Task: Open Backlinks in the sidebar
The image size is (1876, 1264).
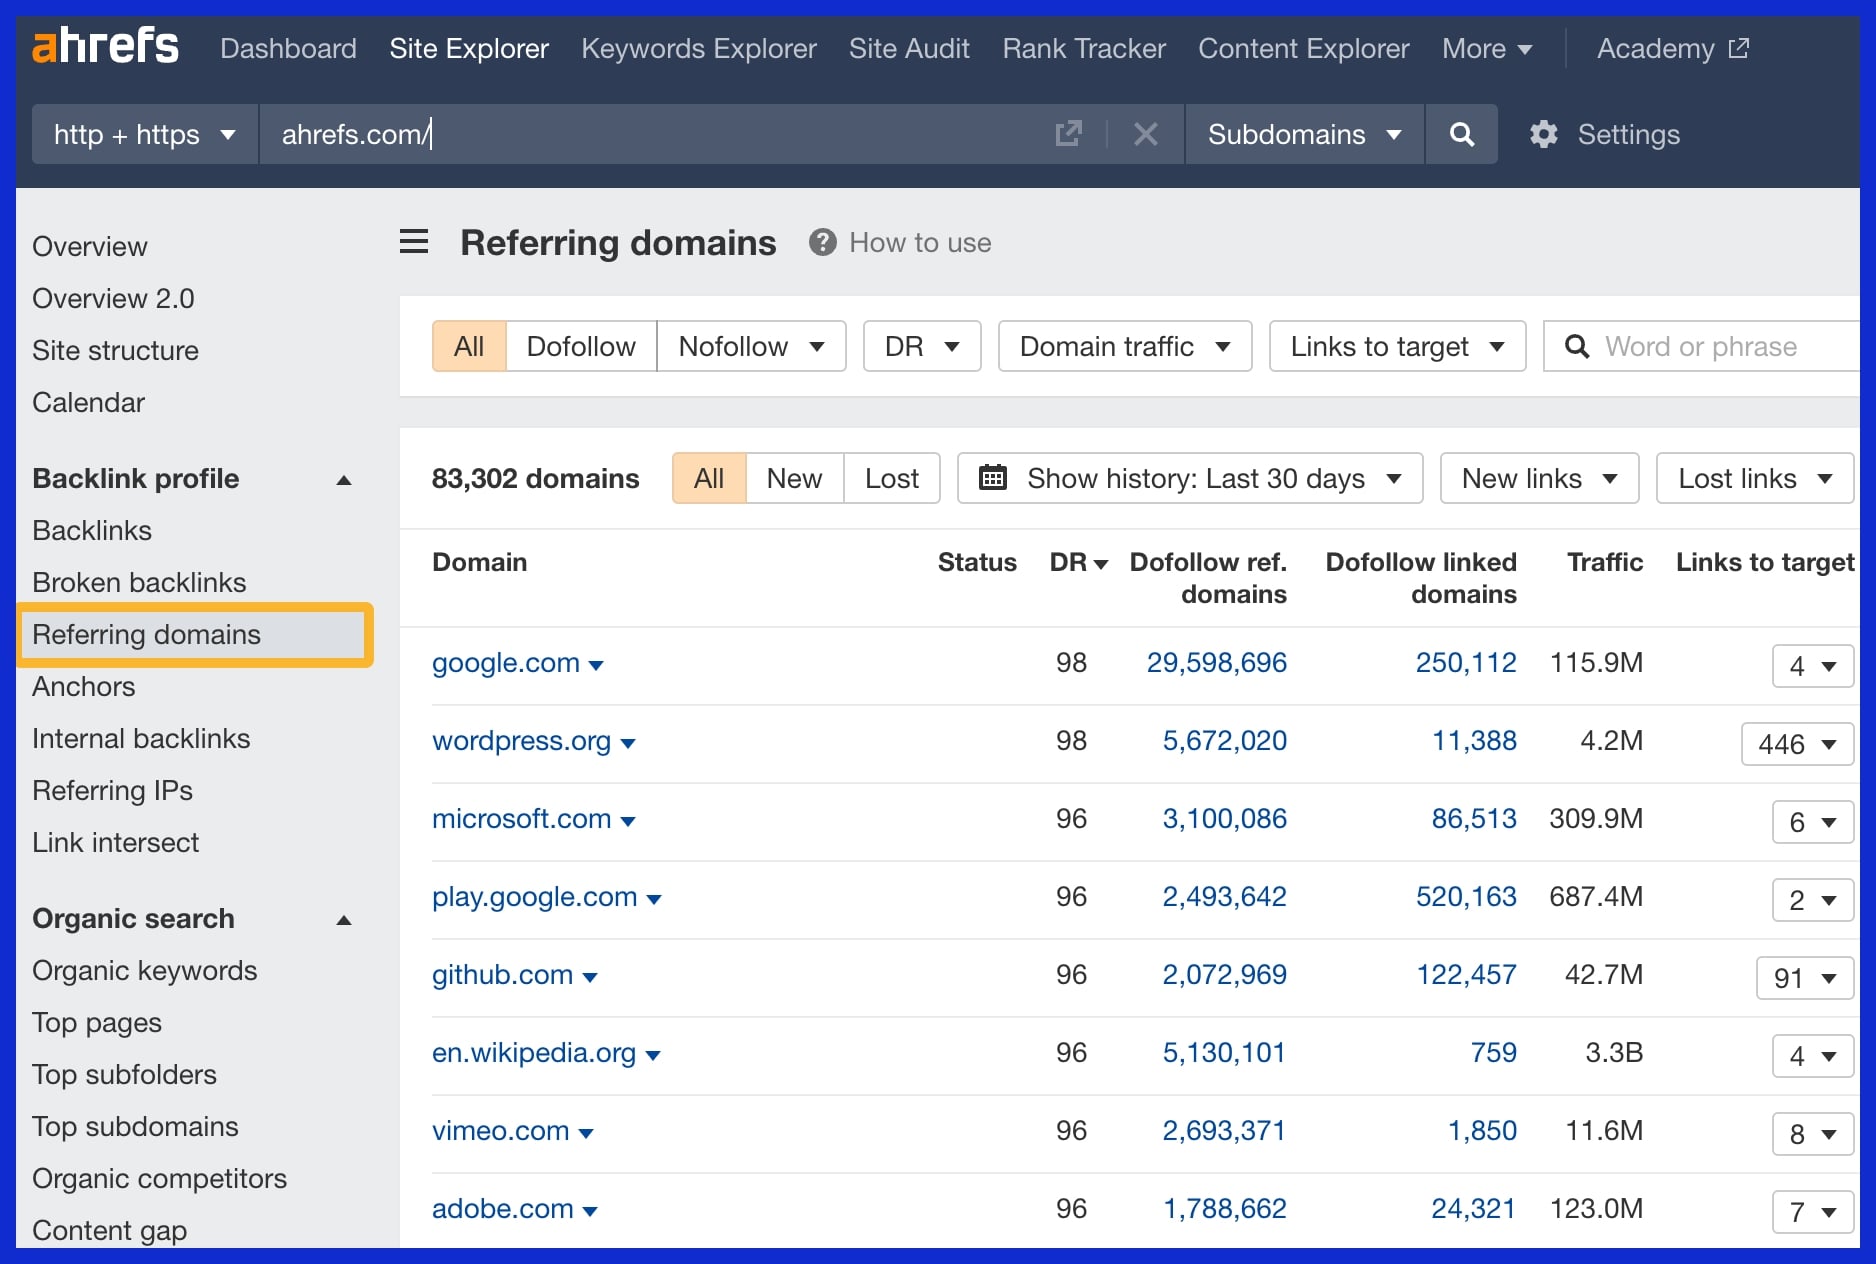Action: tap(92, 530)
